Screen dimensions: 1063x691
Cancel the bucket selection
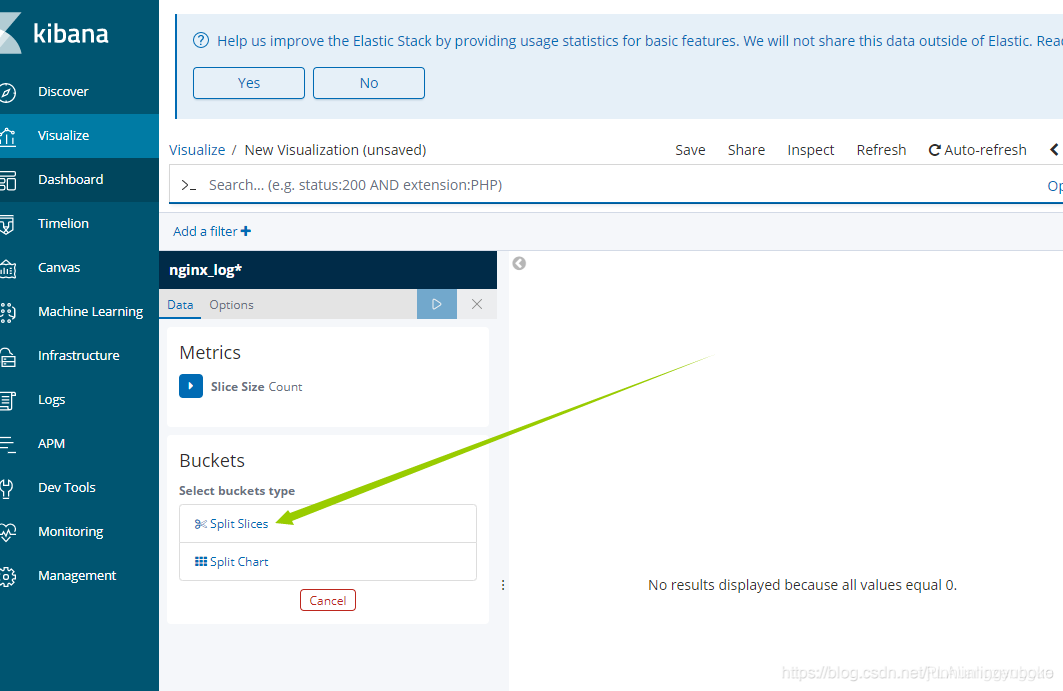pyautogui.click(x=328, y=600)
